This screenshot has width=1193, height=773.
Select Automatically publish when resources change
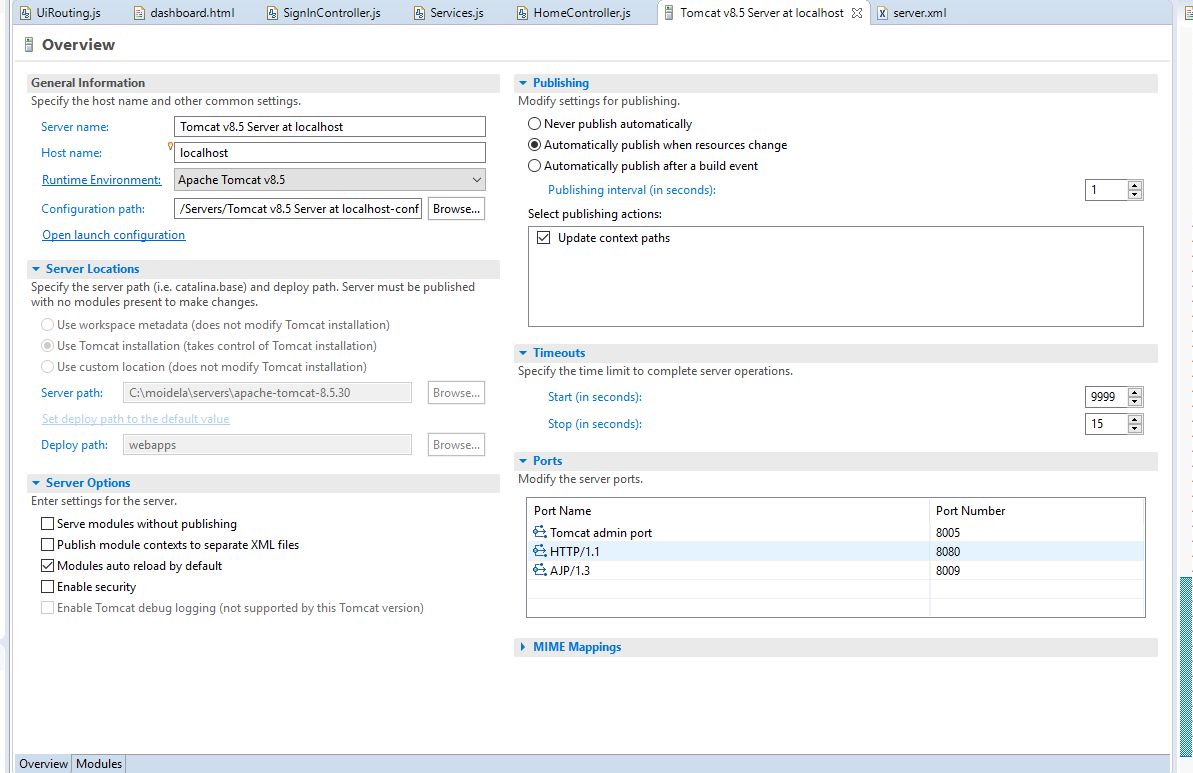click(x=534, y=145)
